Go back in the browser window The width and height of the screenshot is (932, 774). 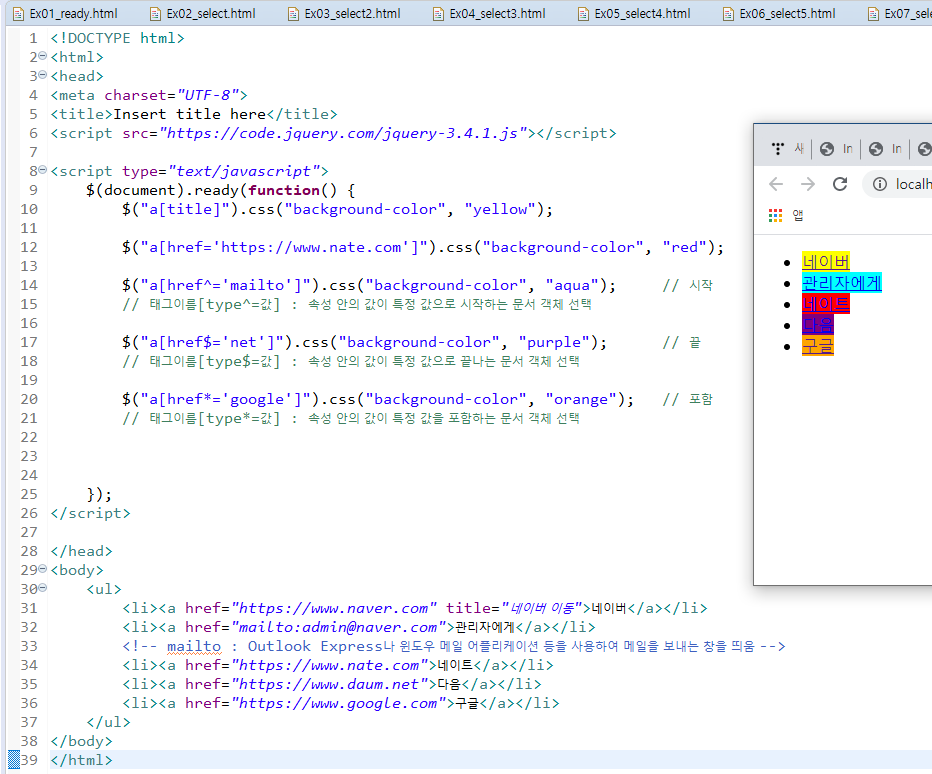[776, 184]
